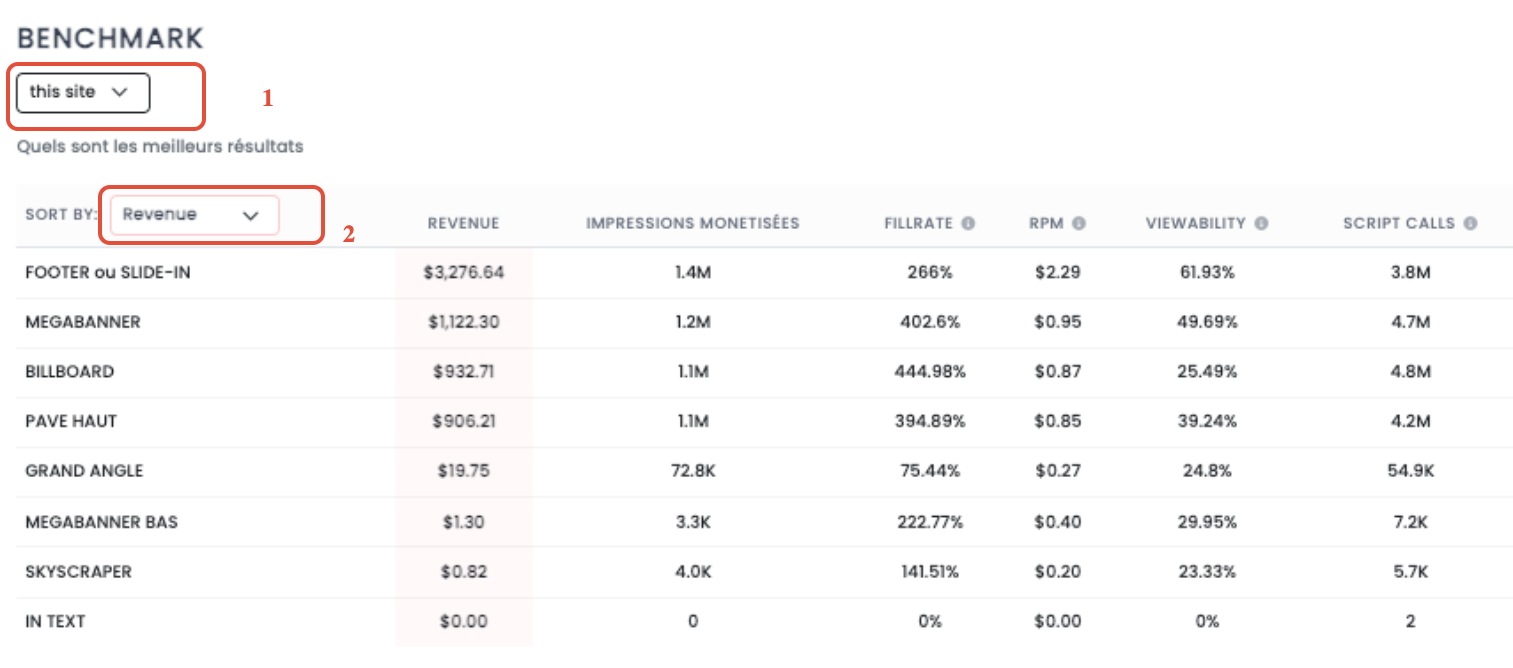Click the info icon next to RPM
1513x668 pixels.
click(x=1079, y=223)
